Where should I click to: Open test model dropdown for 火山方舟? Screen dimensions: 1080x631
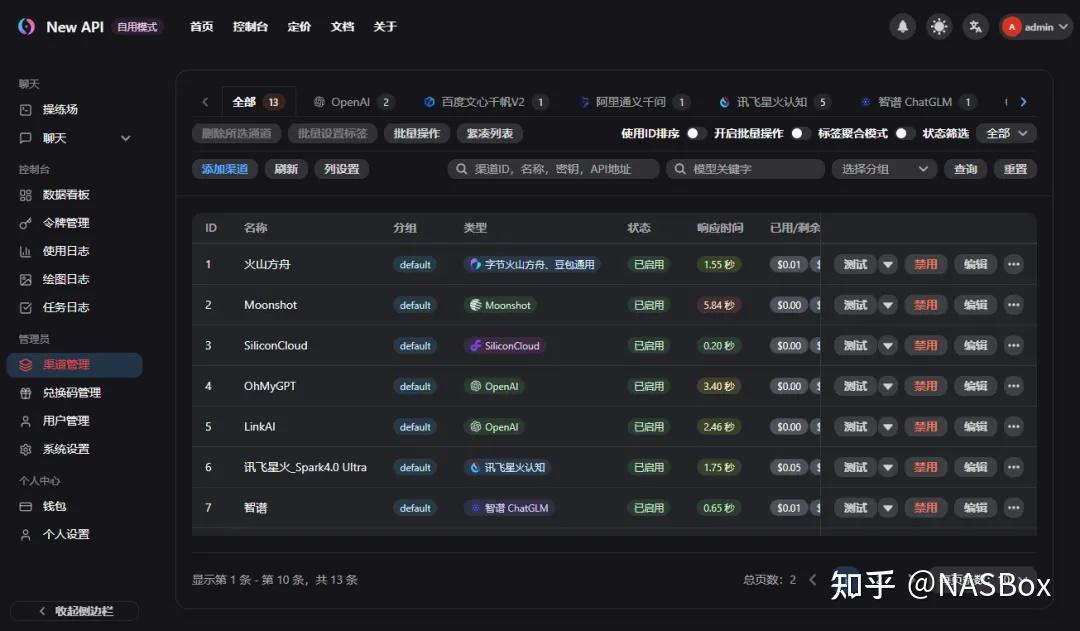pyautogui.click(x=888, y=264)
